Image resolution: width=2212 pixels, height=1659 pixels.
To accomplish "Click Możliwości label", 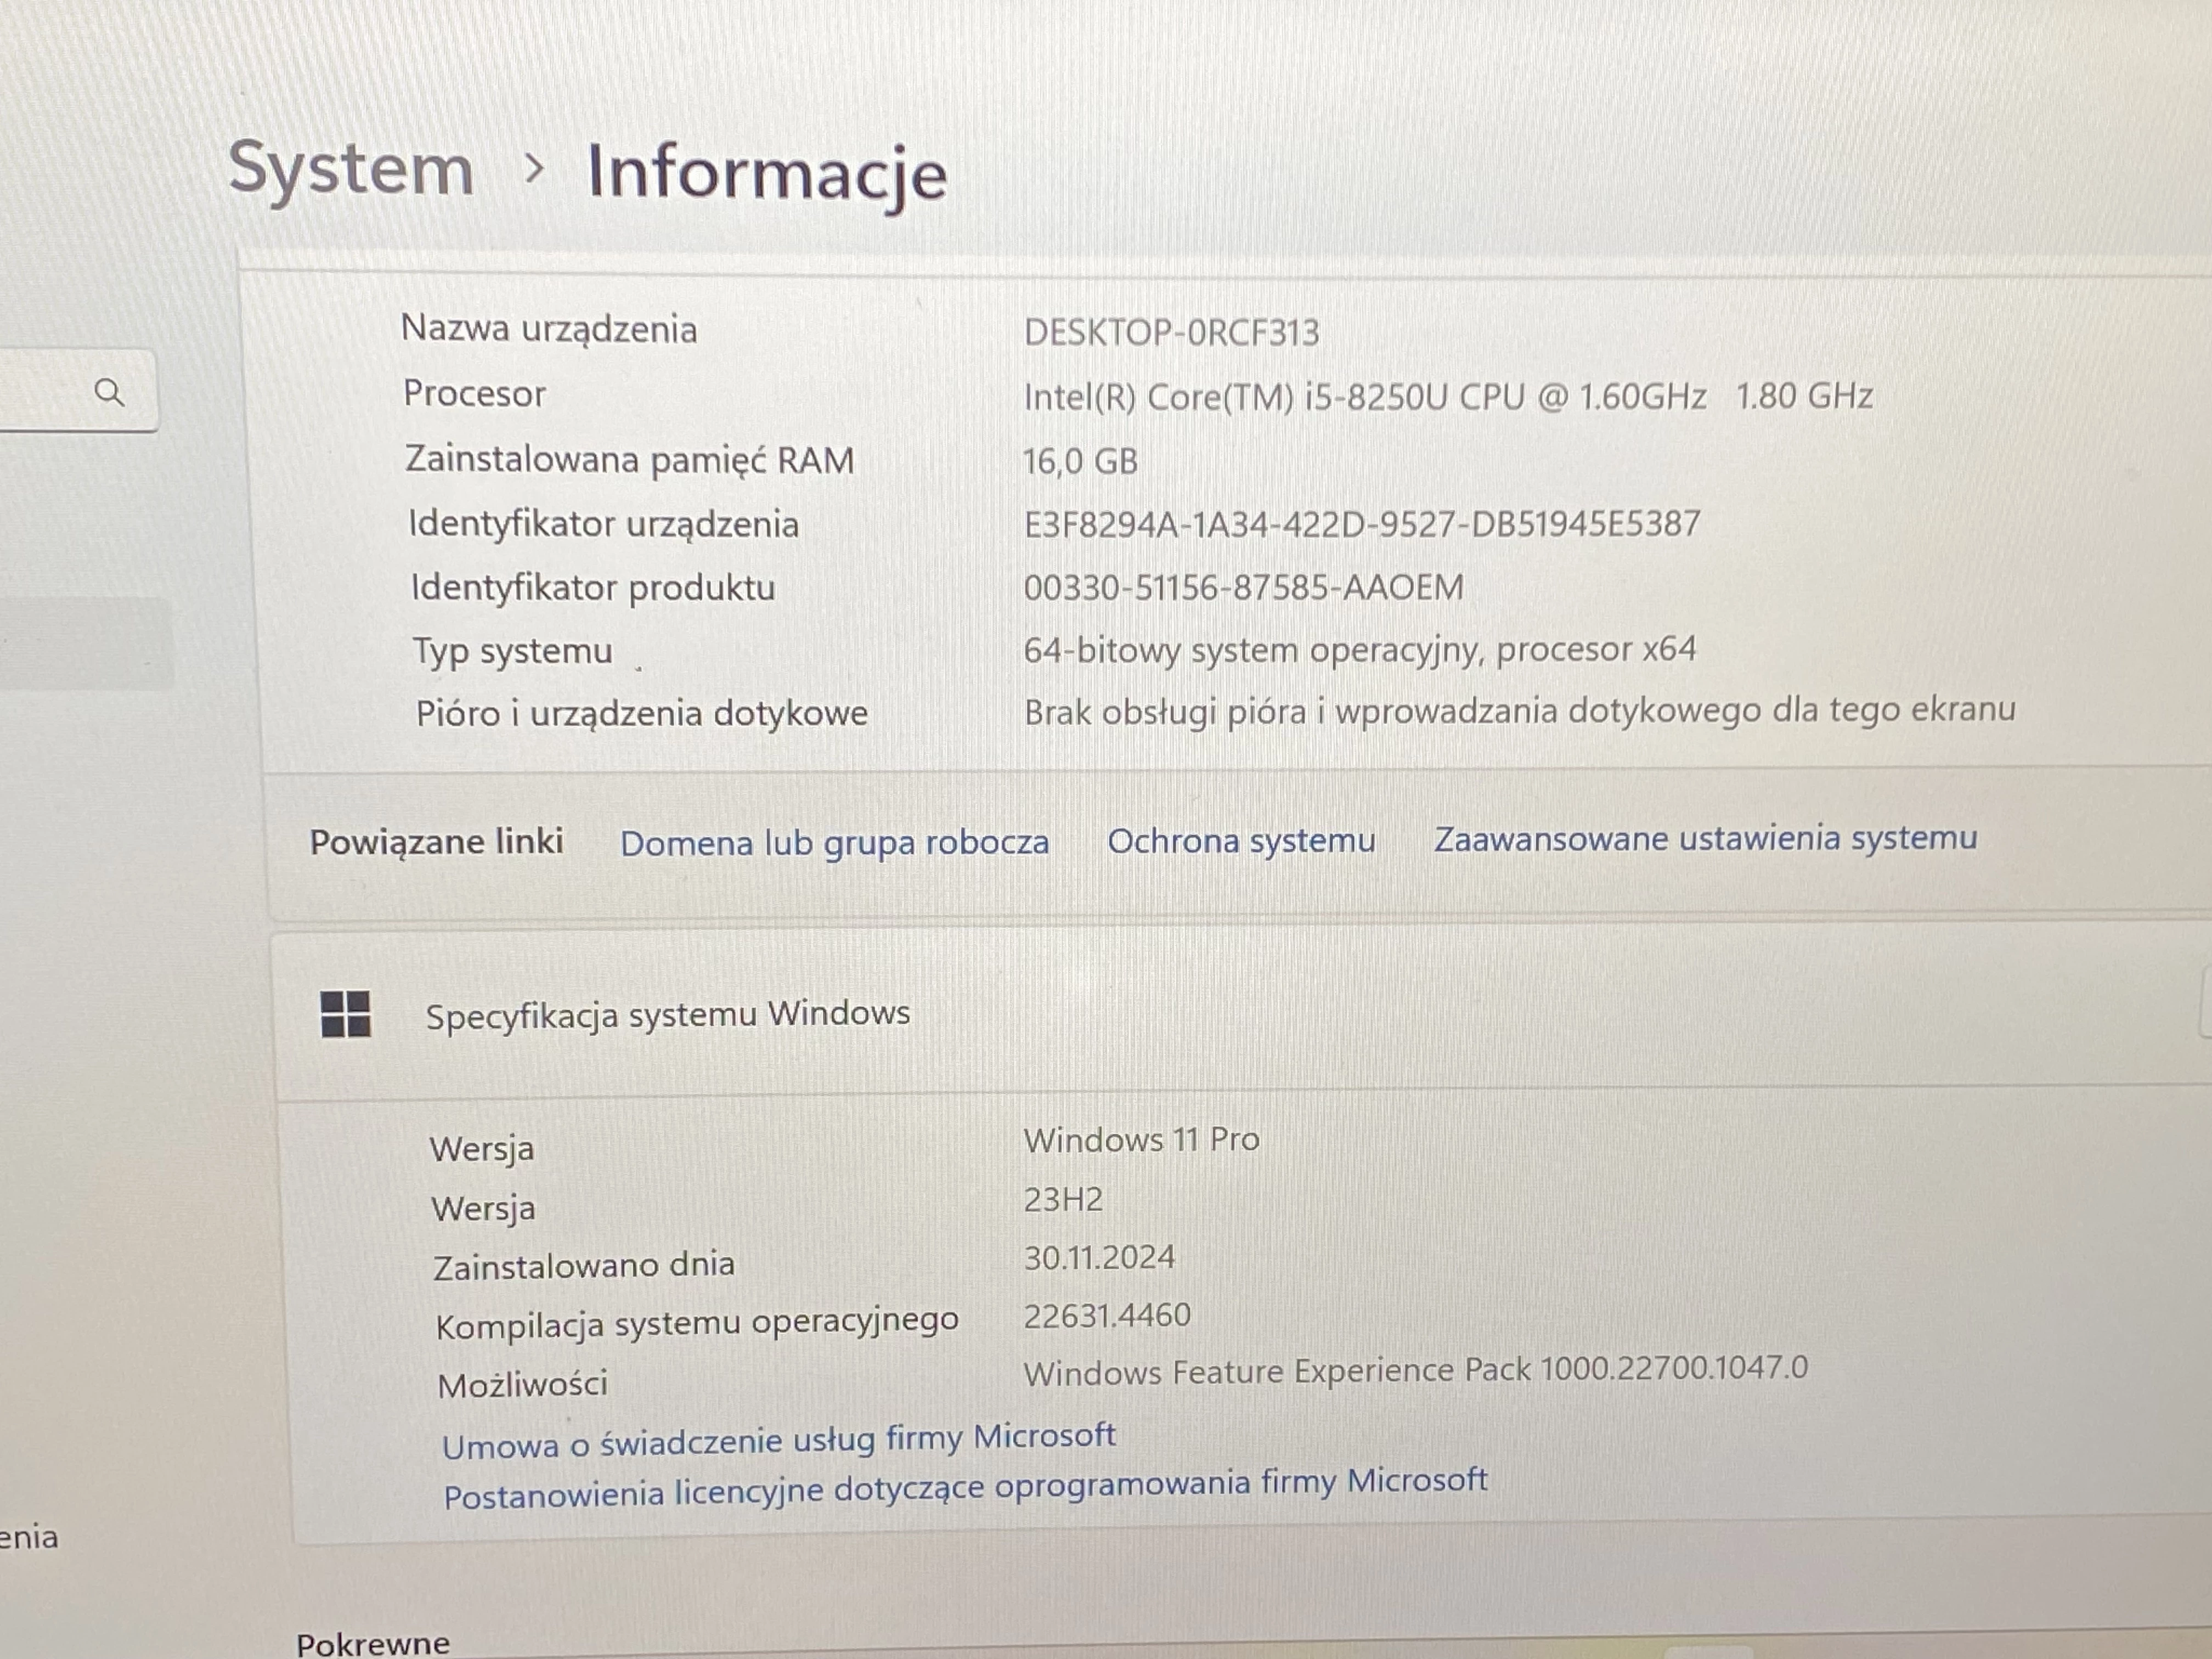I will tap(523, 1385).
